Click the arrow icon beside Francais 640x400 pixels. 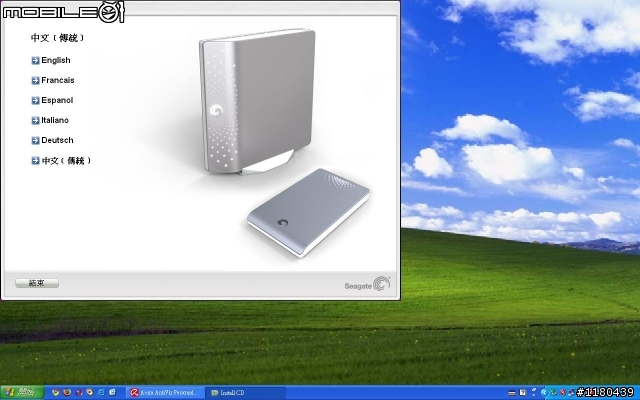click(x=36, y=80)
